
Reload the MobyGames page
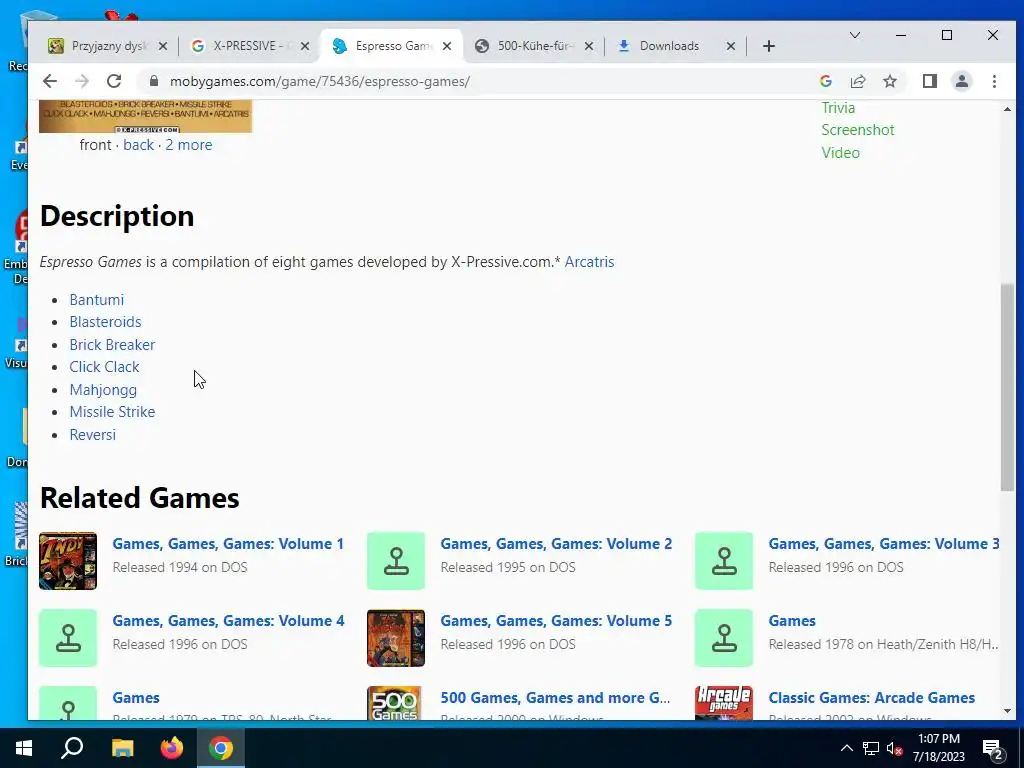coord(114,81)
